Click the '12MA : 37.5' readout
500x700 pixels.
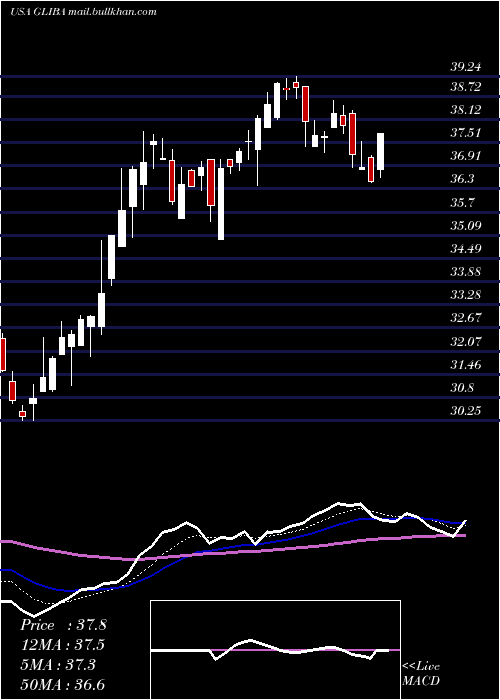pyautogui.click(x=64, y=645)
